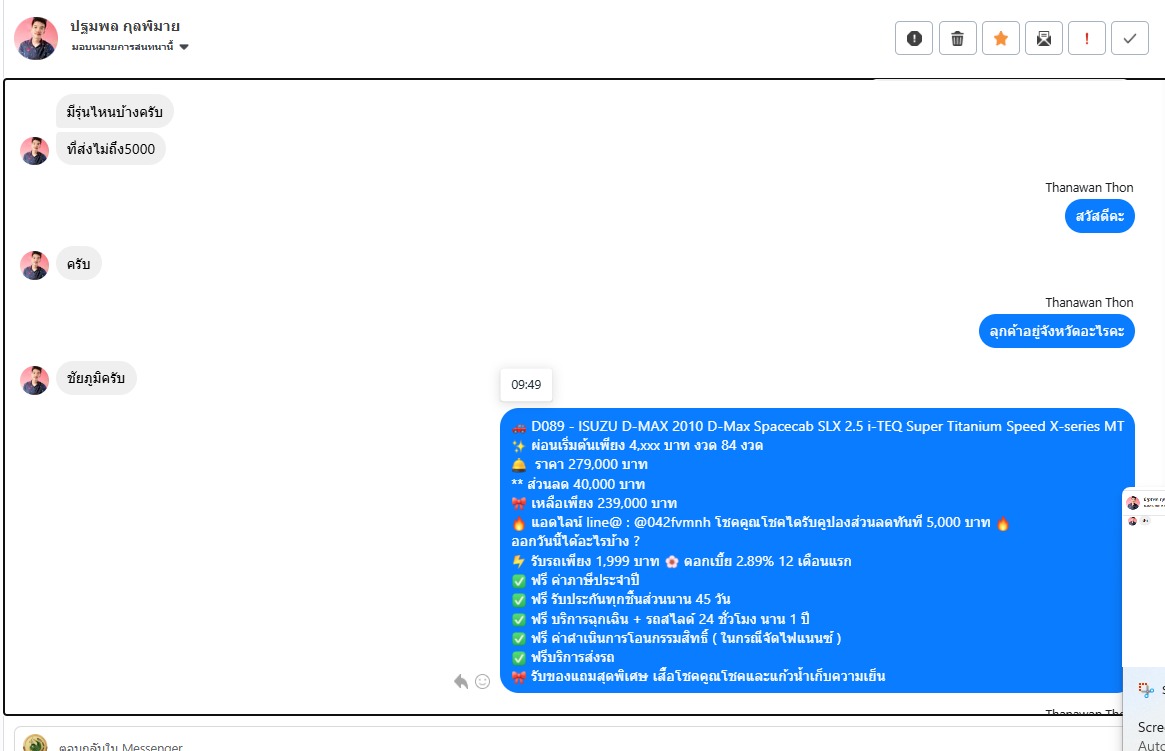Click the message bubble มีรุ่นไหนบ้างครับ
This screenshot has width=1165, height=751.
coord(114,111)
